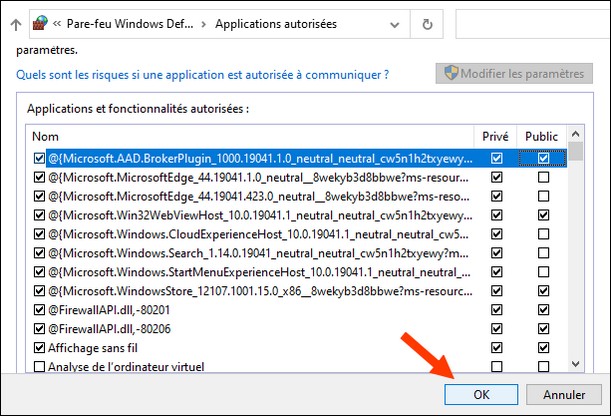Viewport: 611px width, 416px height.
Task: Select @FirewallAPI.dll,-80201 row text
Action: [109, 310]
